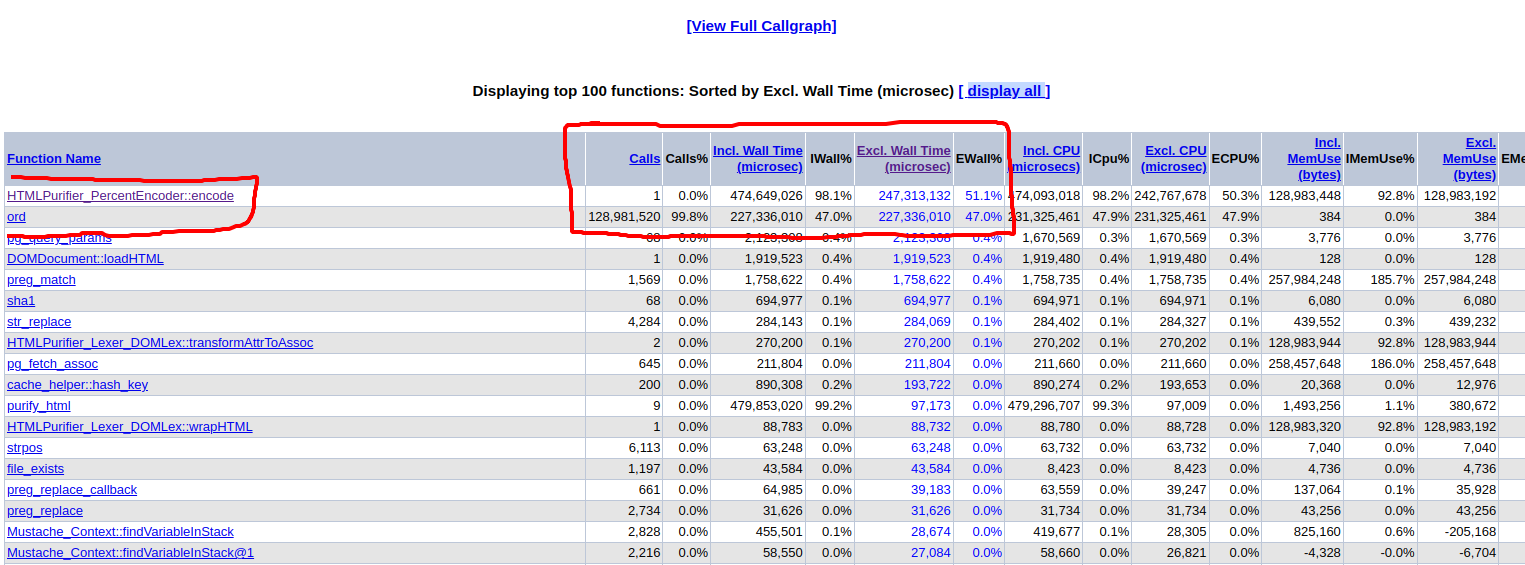1525x565 pixels.
Task: Select sha1 Excl. Wall Time 694,977
Action: pos(927,301)
